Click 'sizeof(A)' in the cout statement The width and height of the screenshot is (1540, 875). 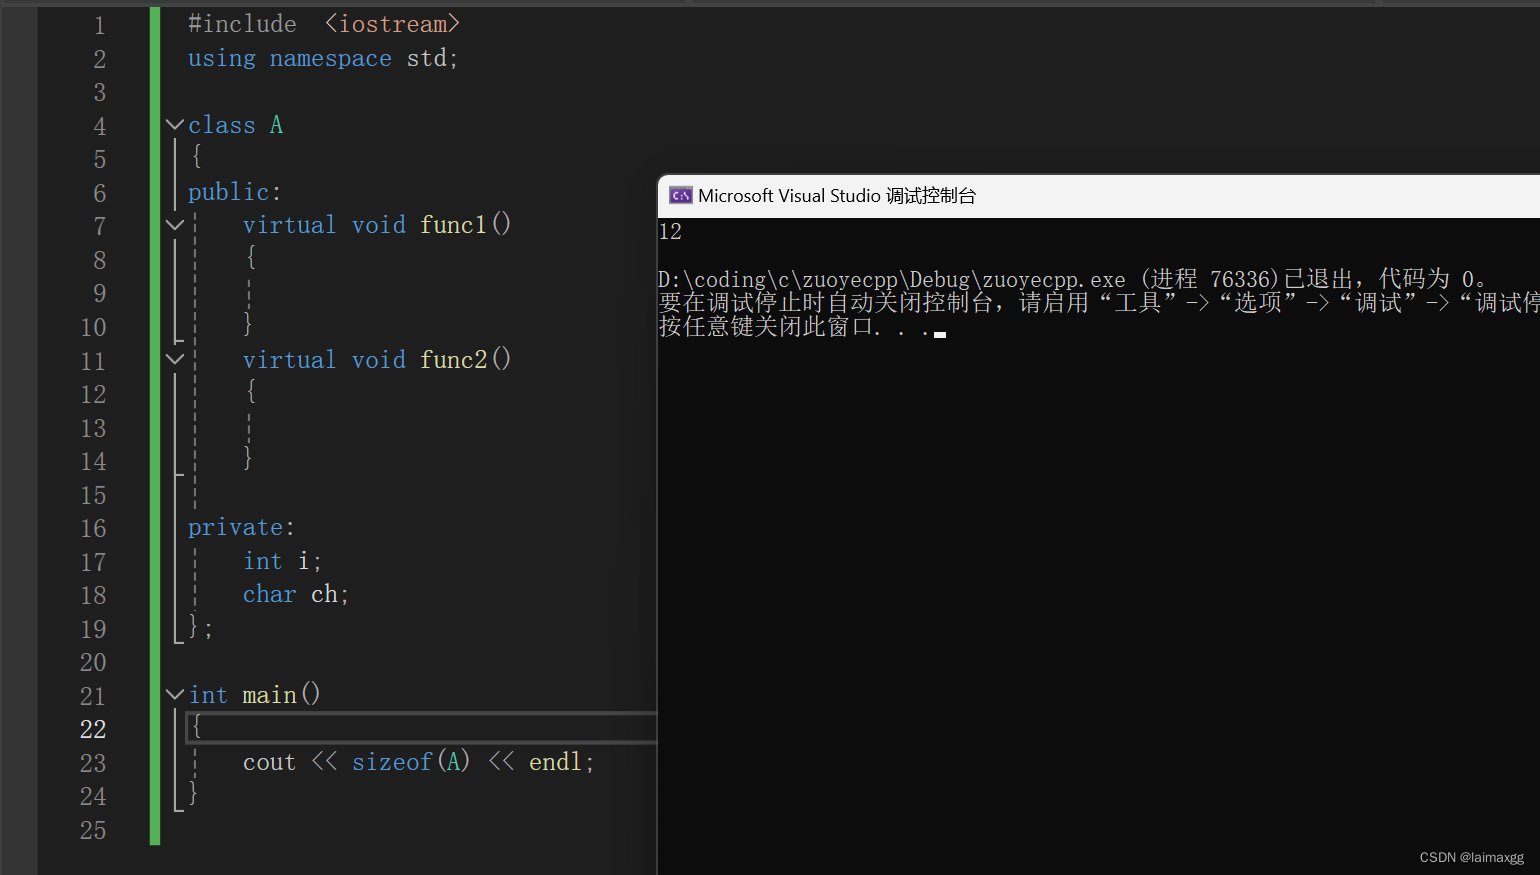(x=411, y=762)
